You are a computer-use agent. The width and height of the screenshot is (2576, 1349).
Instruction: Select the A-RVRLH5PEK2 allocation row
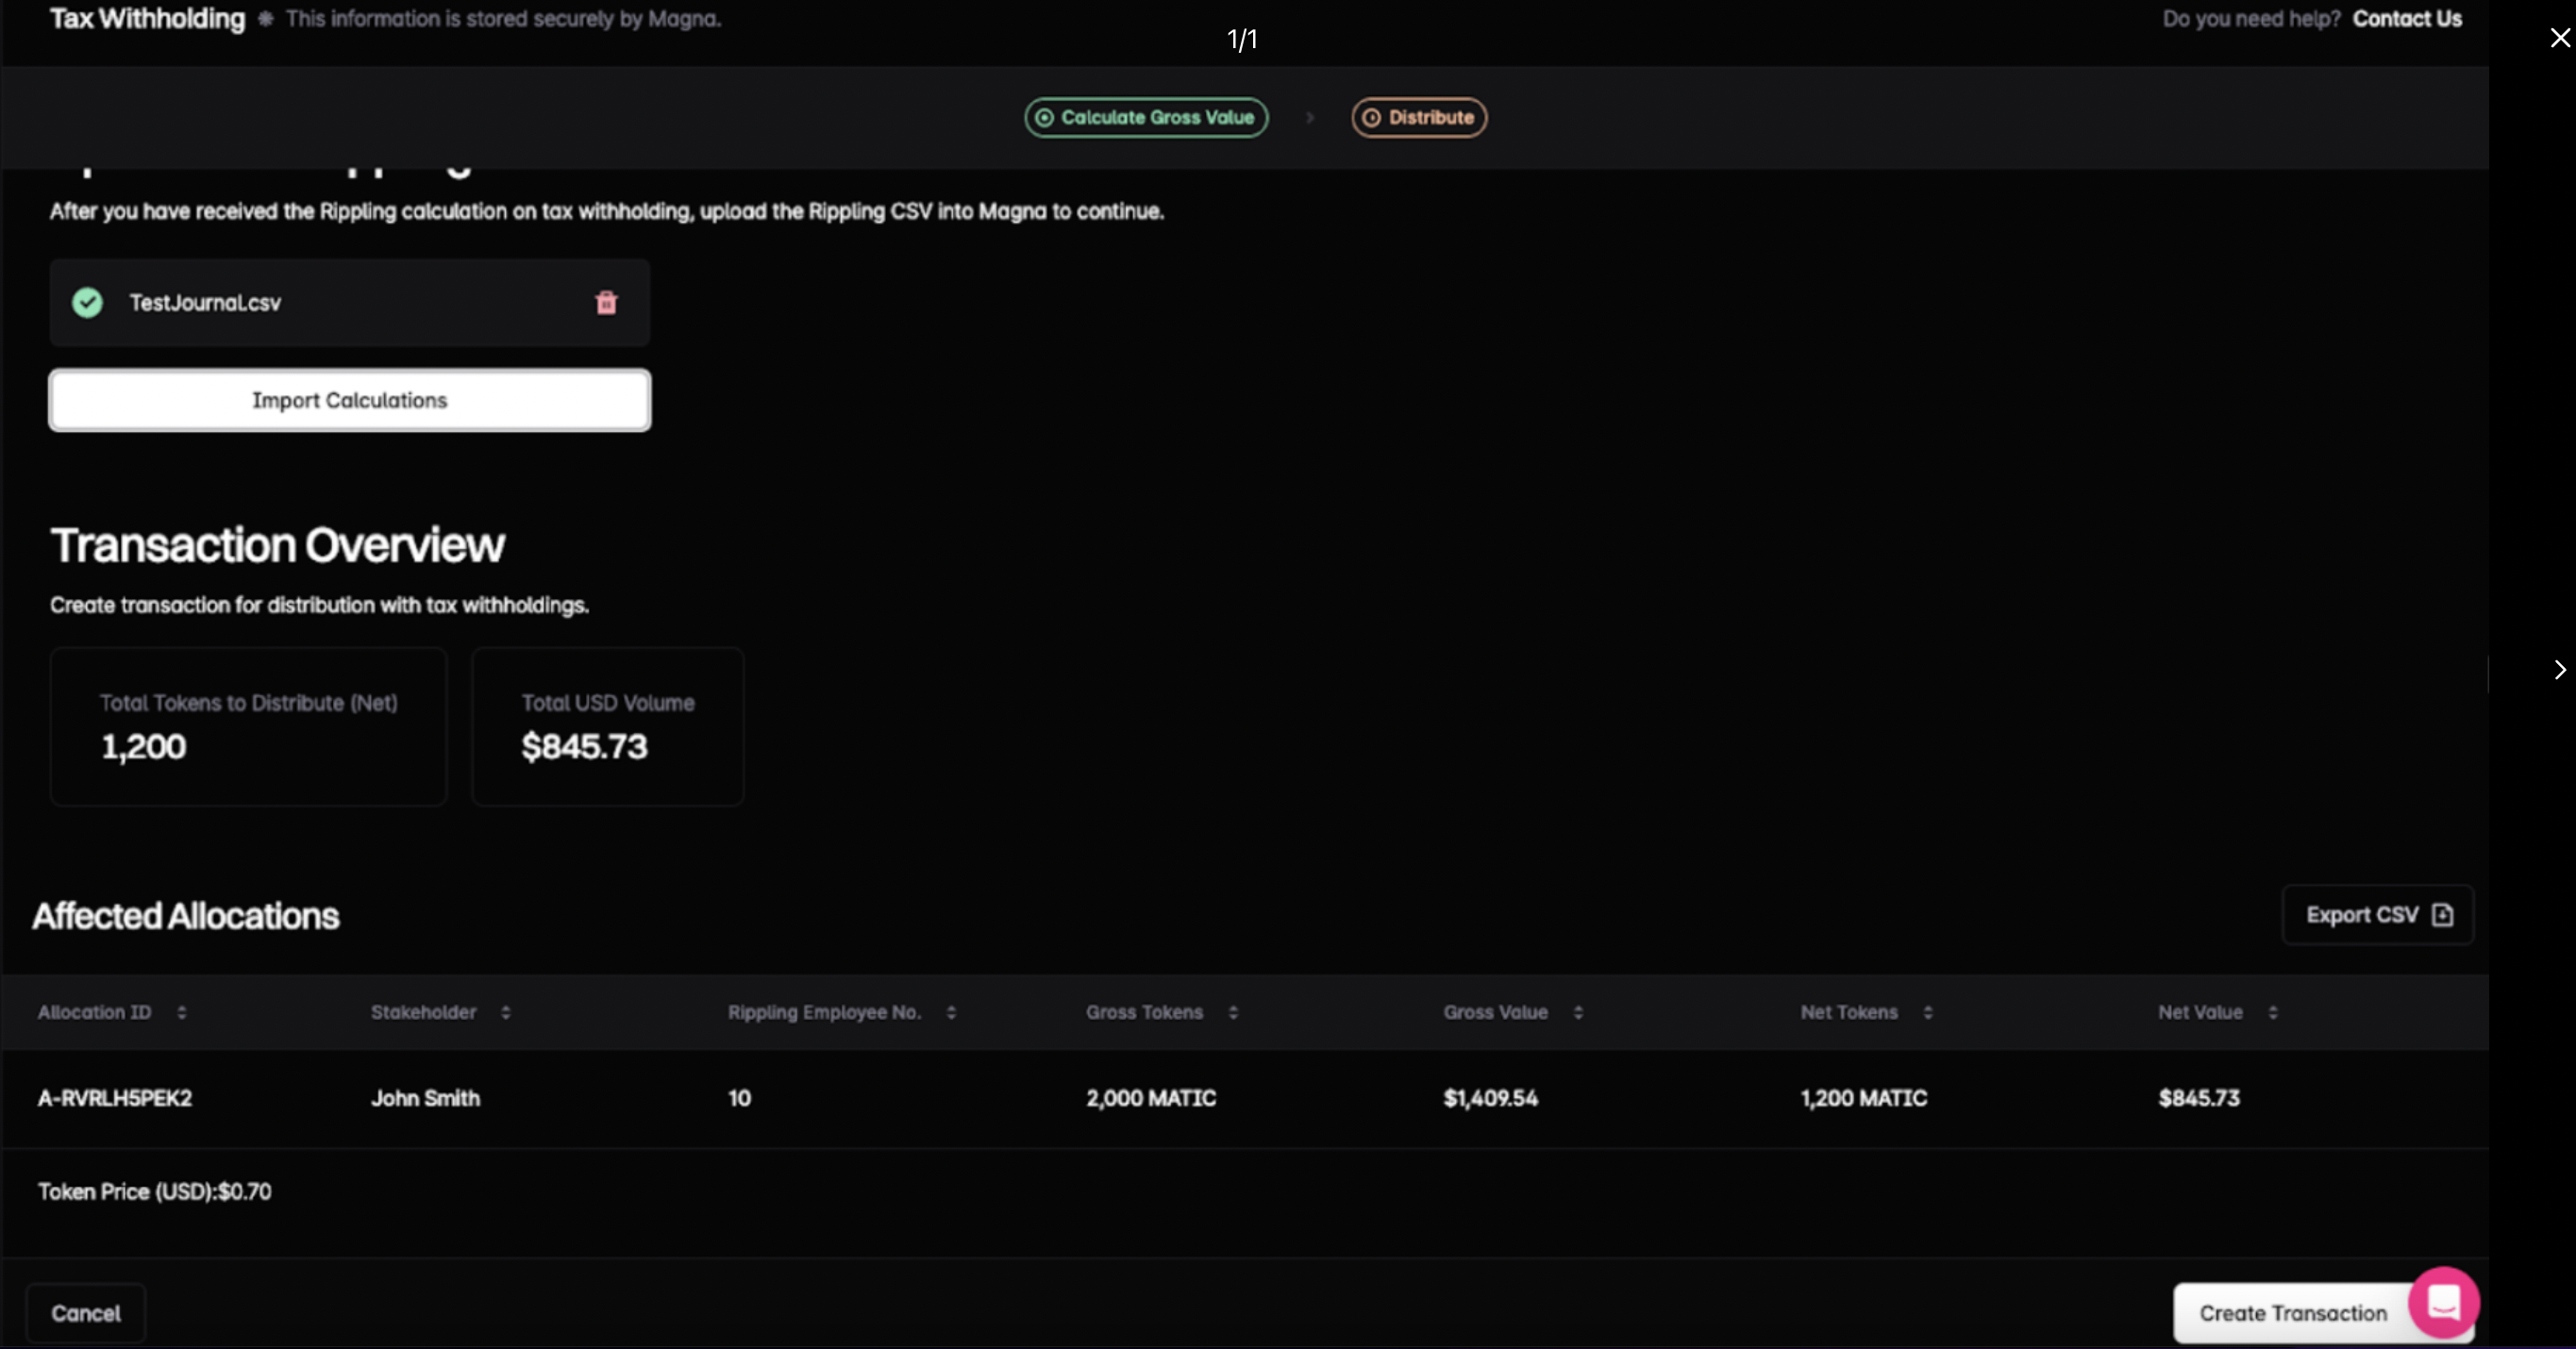coord(115,1098)
